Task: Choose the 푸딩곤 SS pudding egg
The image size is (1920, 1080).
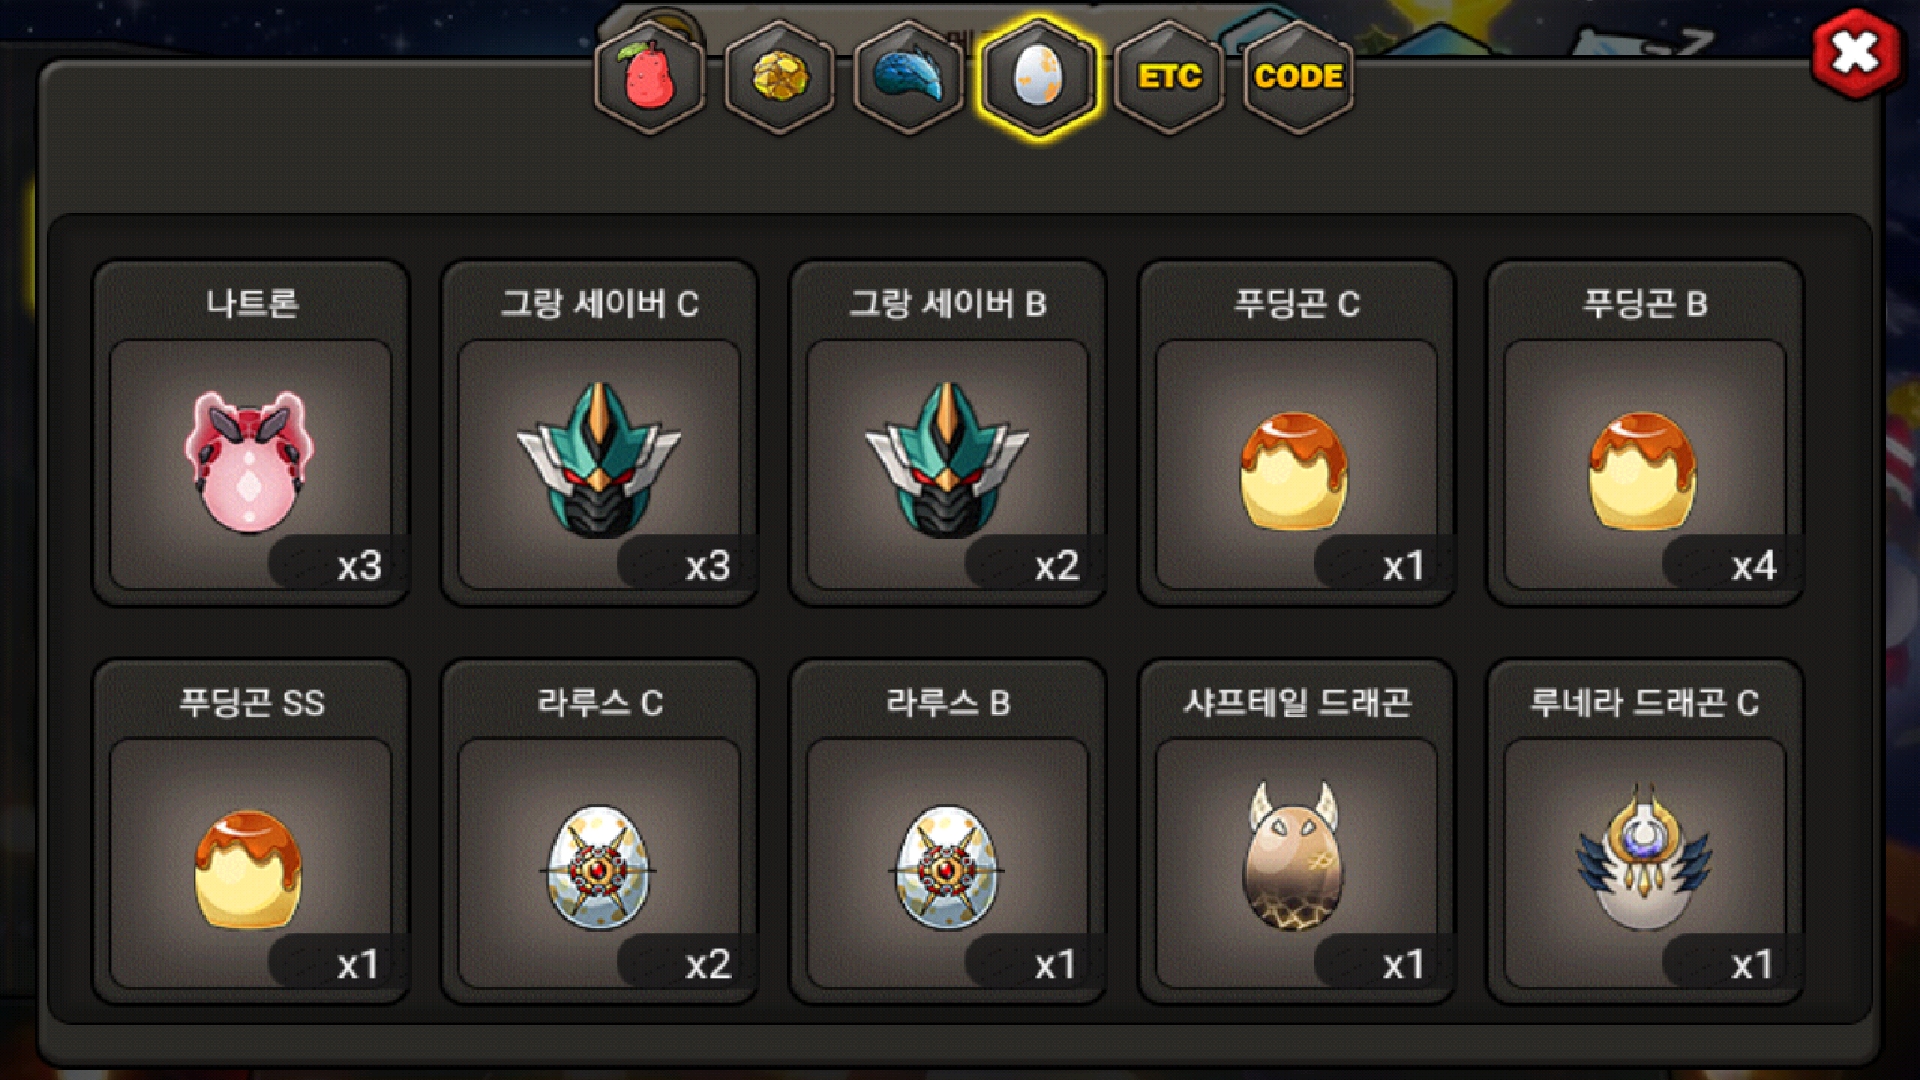Action: pos(250,831)
